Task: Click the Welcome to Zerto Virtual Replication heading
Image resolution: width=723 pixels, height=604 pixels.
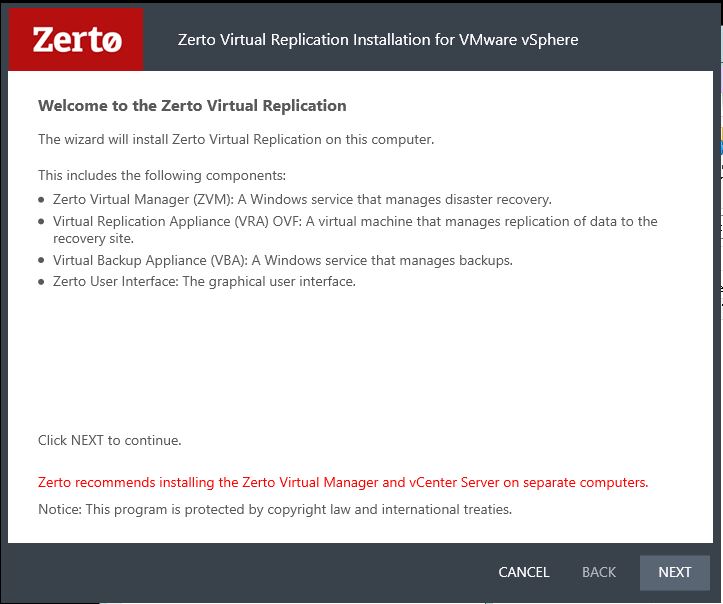Action: pos(192,106)
